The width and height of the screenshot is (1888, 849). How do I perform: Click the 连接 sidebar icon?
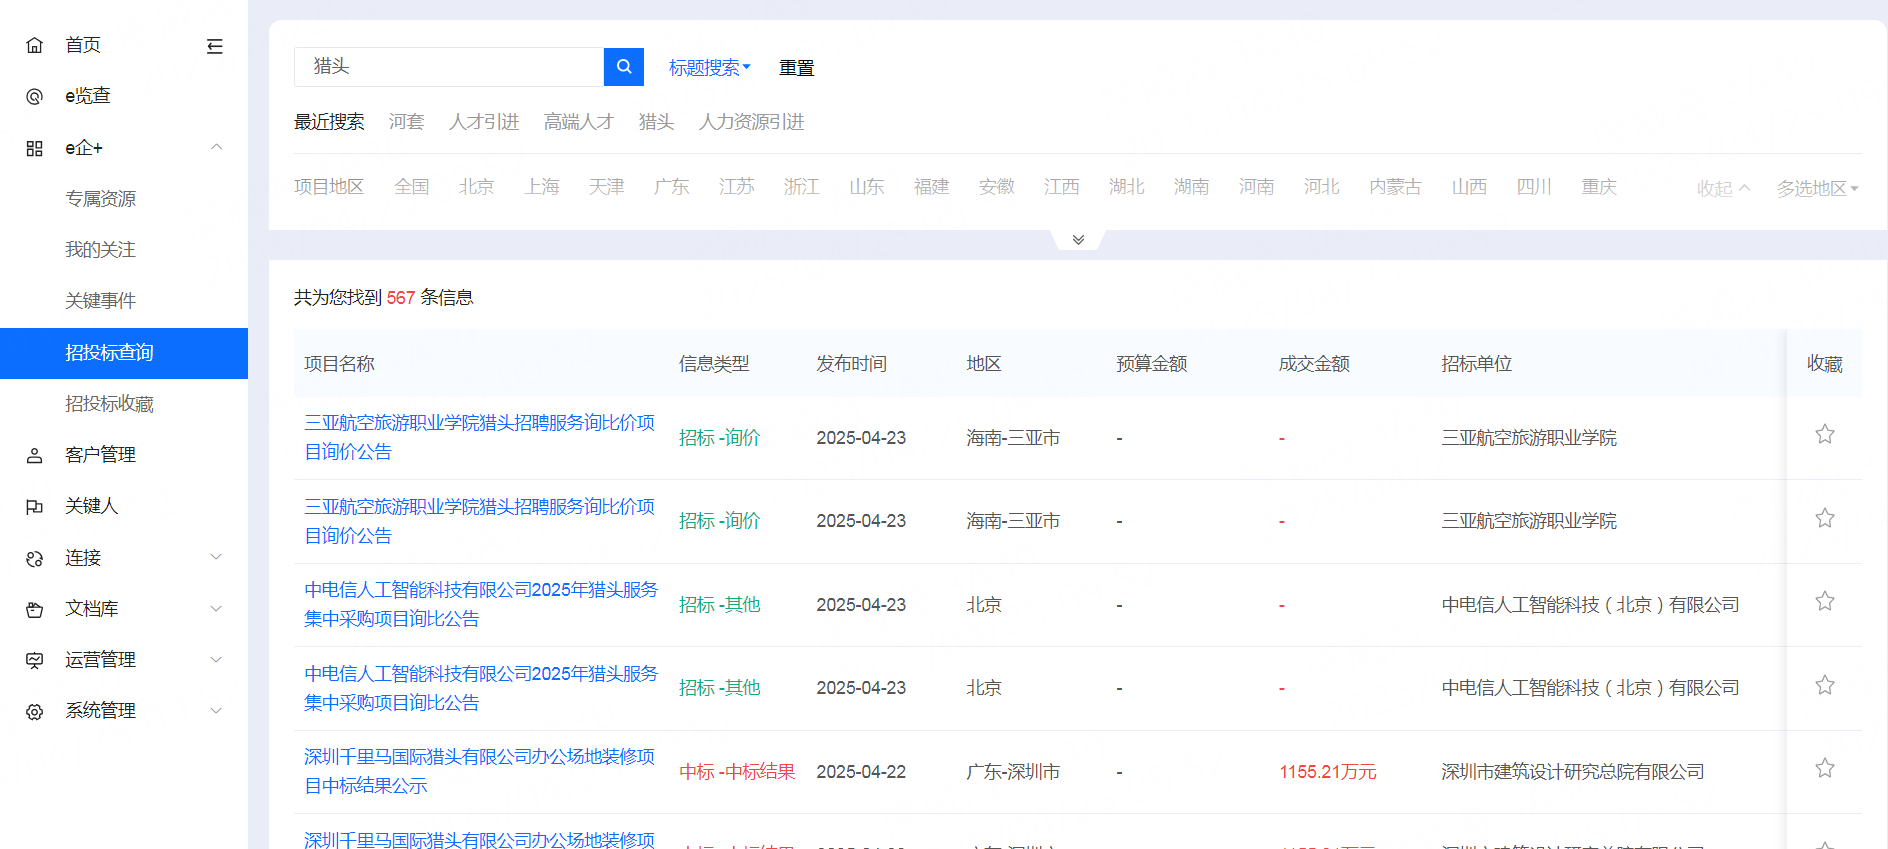point(35,558)
